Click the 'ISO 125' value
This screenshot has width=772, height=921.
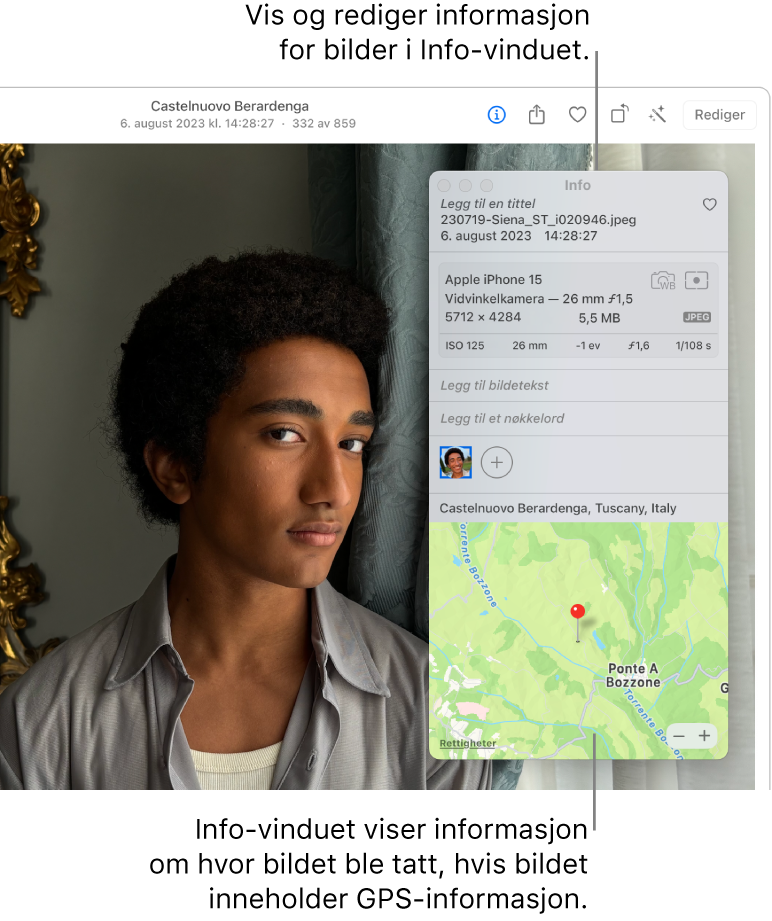tap(465, 345)
